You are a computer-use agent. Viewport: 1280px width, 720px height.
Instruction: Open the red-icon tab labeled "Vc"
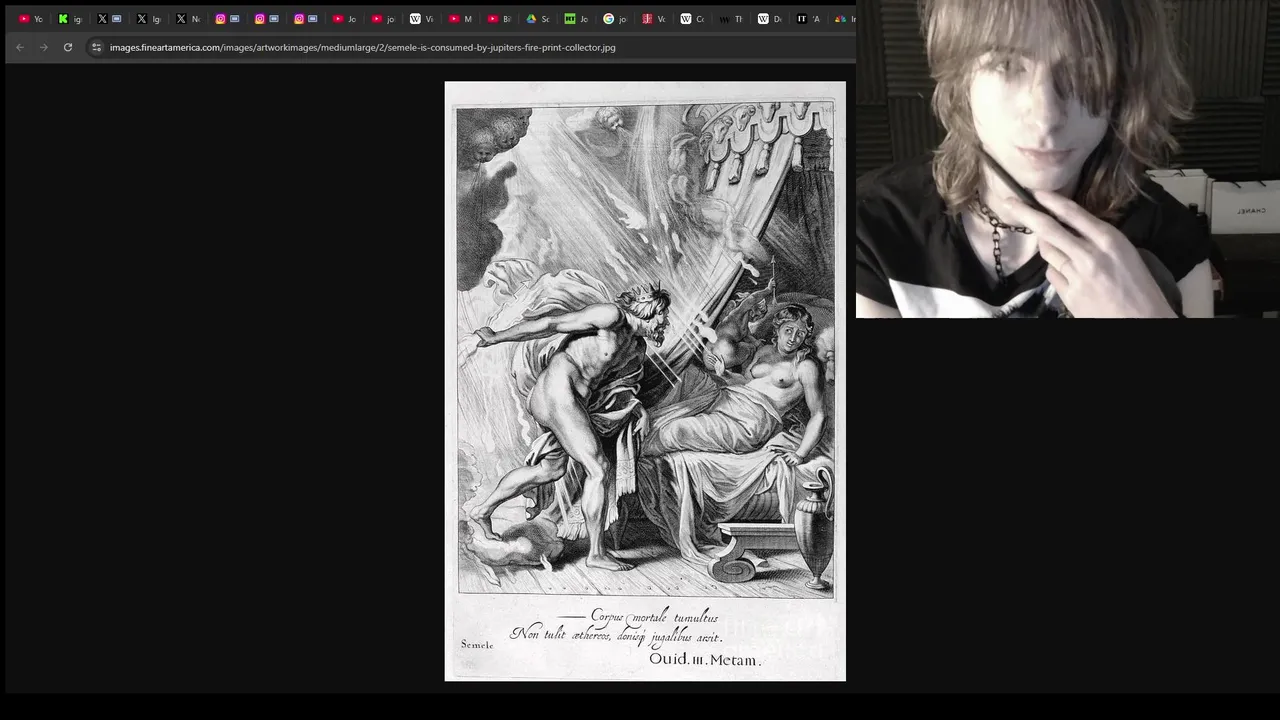pyautogui.click(x=655, y=19)
